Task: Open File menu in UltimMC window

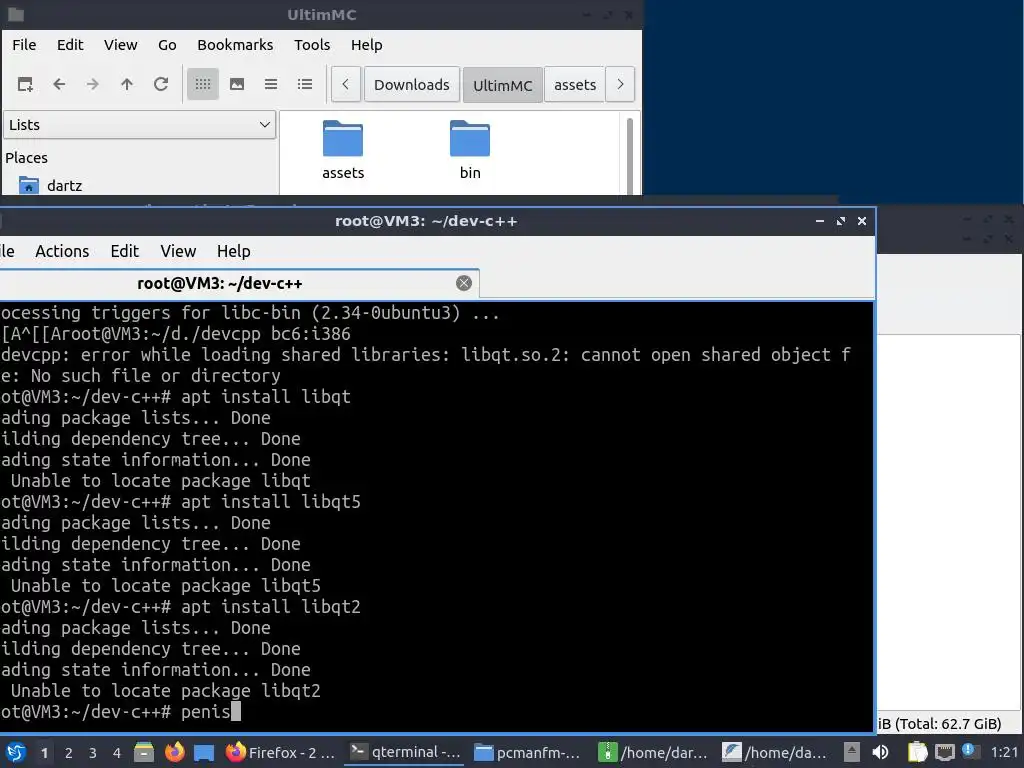Action: click(x=24, y=45)
